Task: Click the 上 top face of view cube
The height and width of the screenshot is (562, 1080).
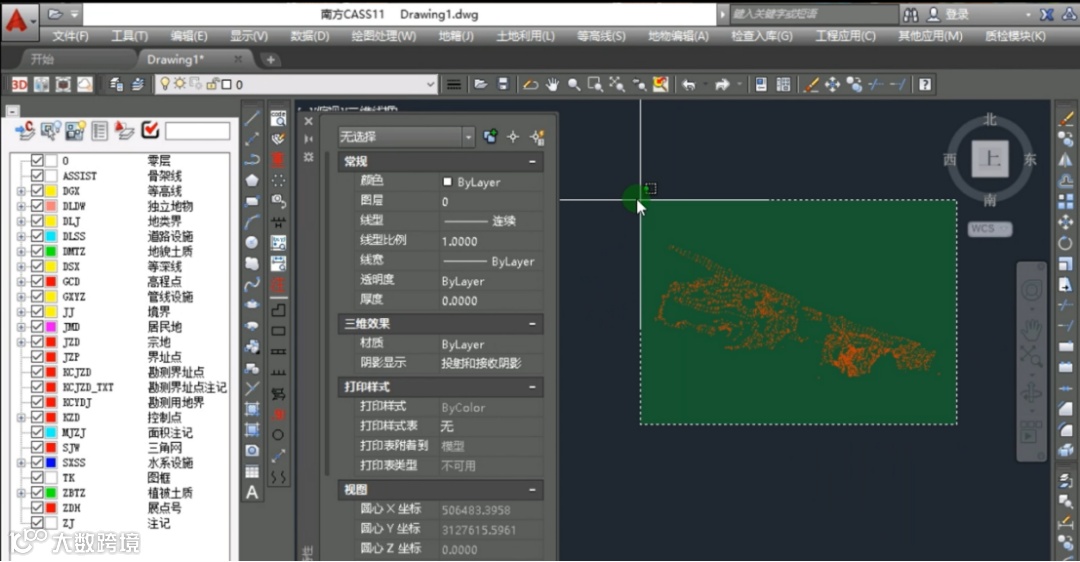Action: 990,159
